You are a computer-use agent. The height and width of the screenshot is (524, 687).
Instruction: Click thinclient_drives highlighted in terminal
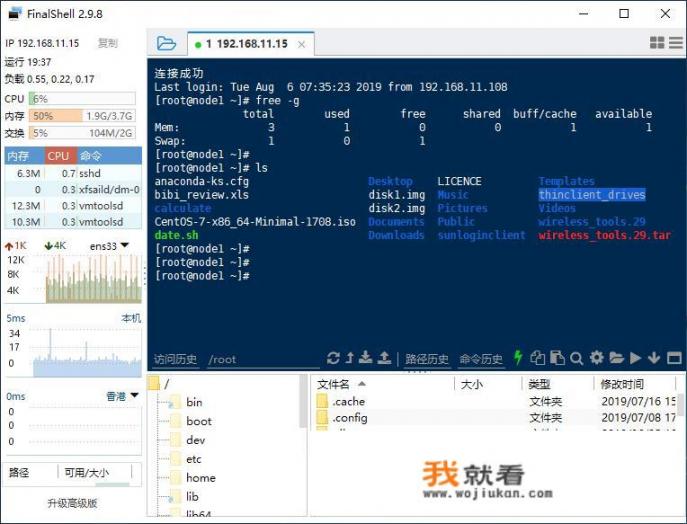(x=592, y=195)
